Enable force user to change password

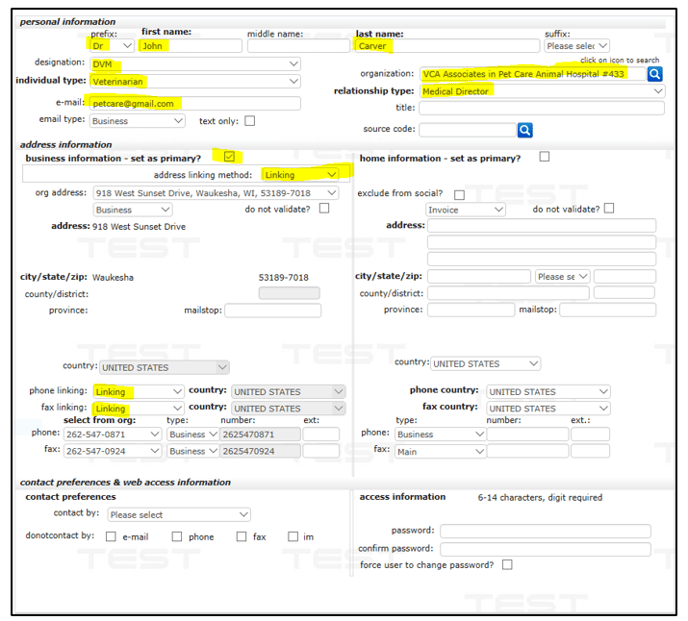point(508,565)
